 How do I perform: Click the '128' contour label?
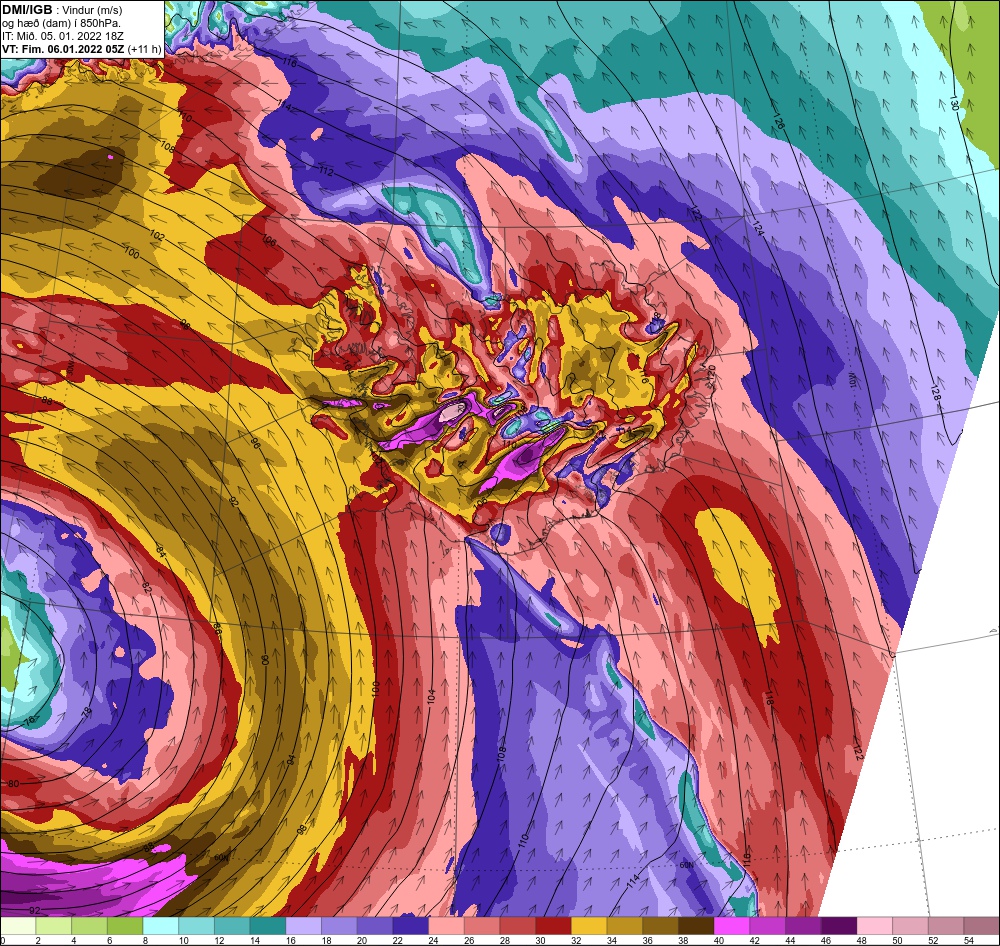click(935, 393)
